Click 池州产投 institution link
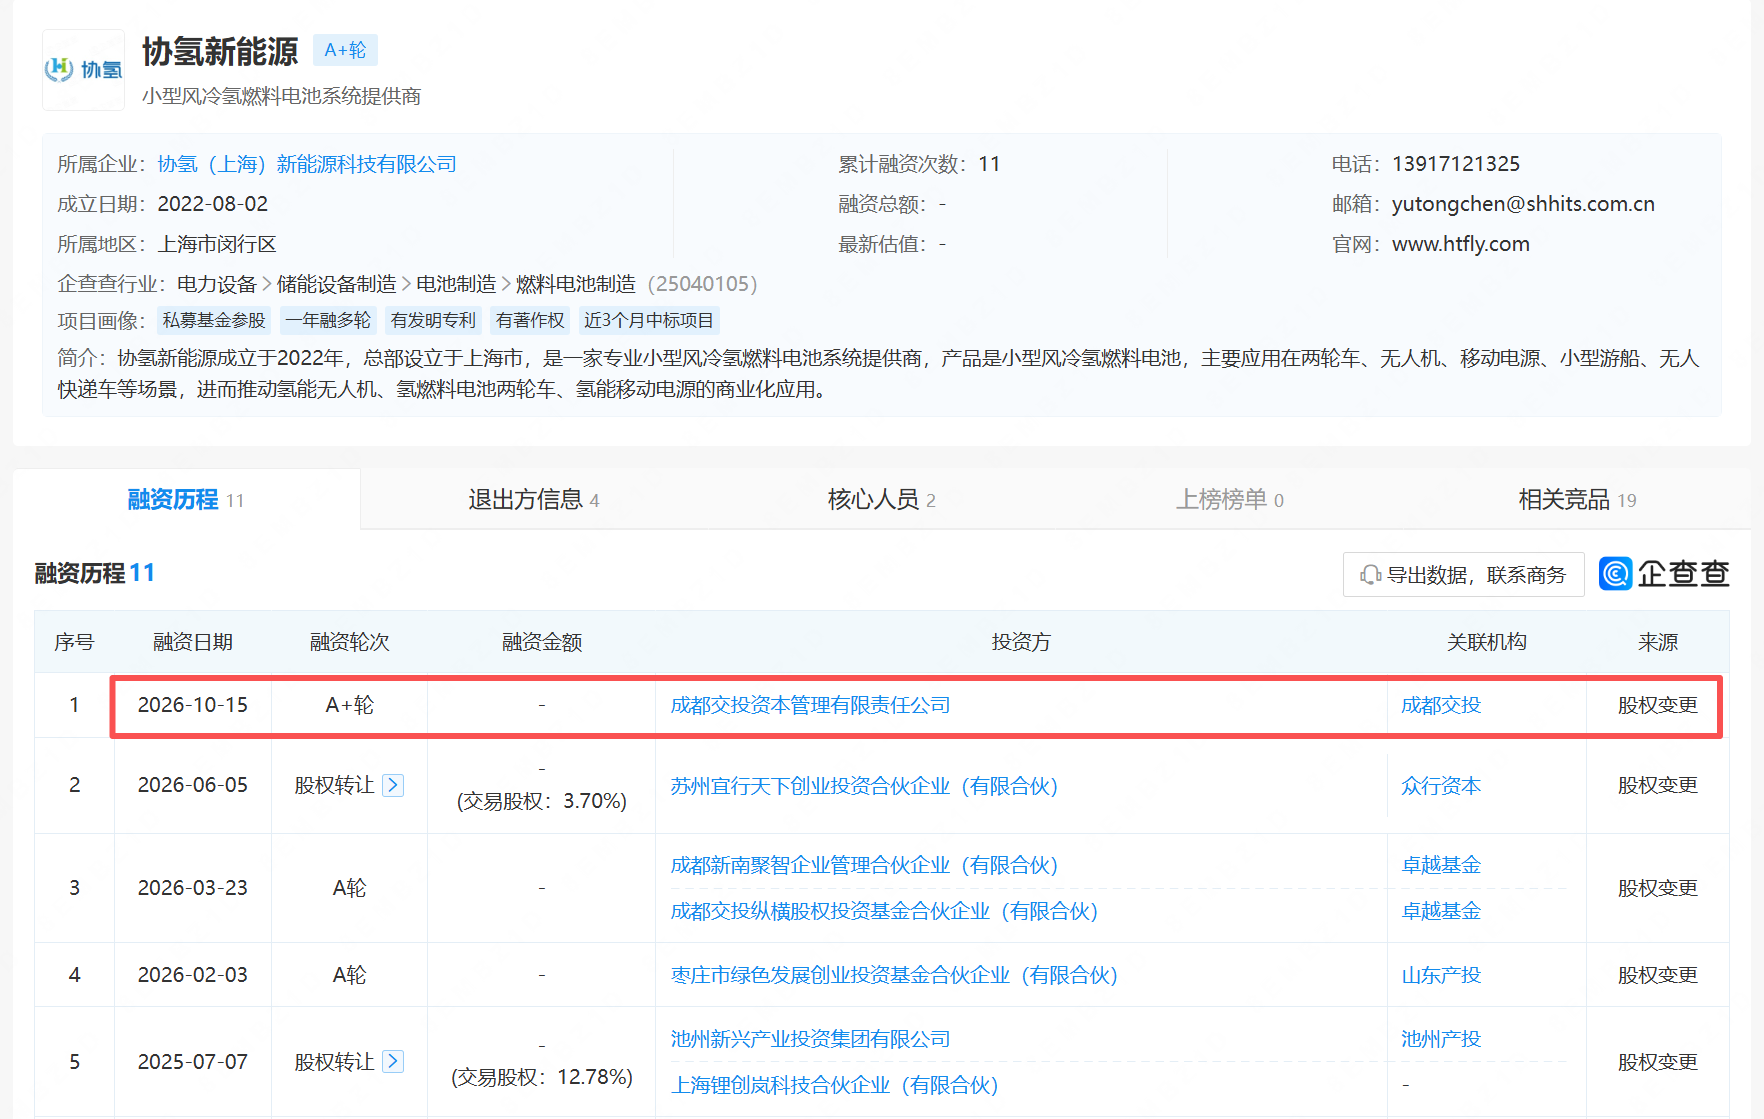The width and height of the screenshot is (1764, 1119). tap(1441, 1039)
